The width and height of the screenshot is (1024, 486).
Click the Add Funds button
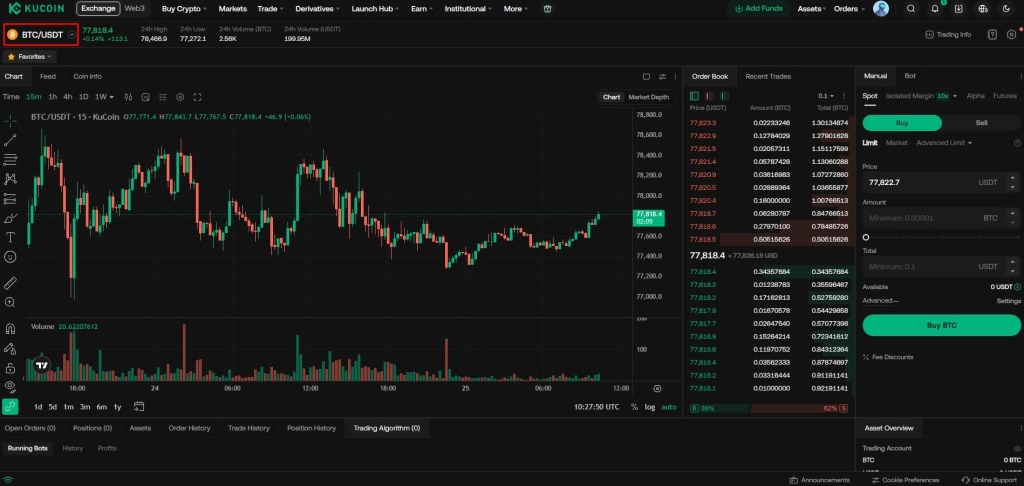tap(759, 8)
